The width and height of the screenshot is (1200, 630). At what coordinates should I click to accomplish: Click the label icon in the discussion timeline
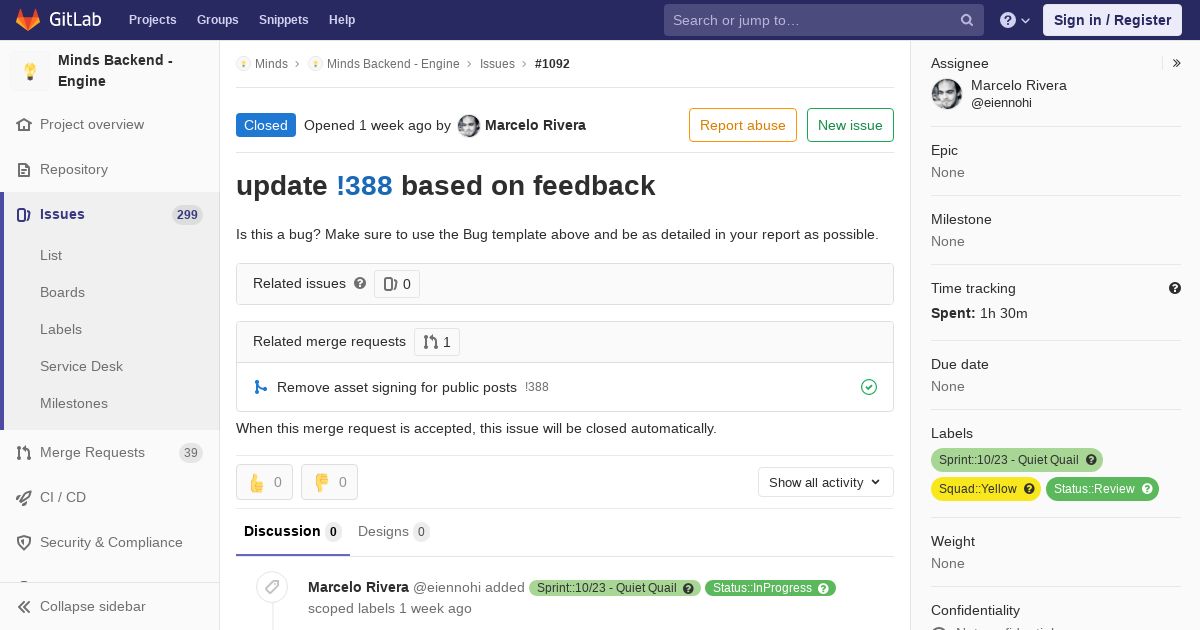(272, 587)
